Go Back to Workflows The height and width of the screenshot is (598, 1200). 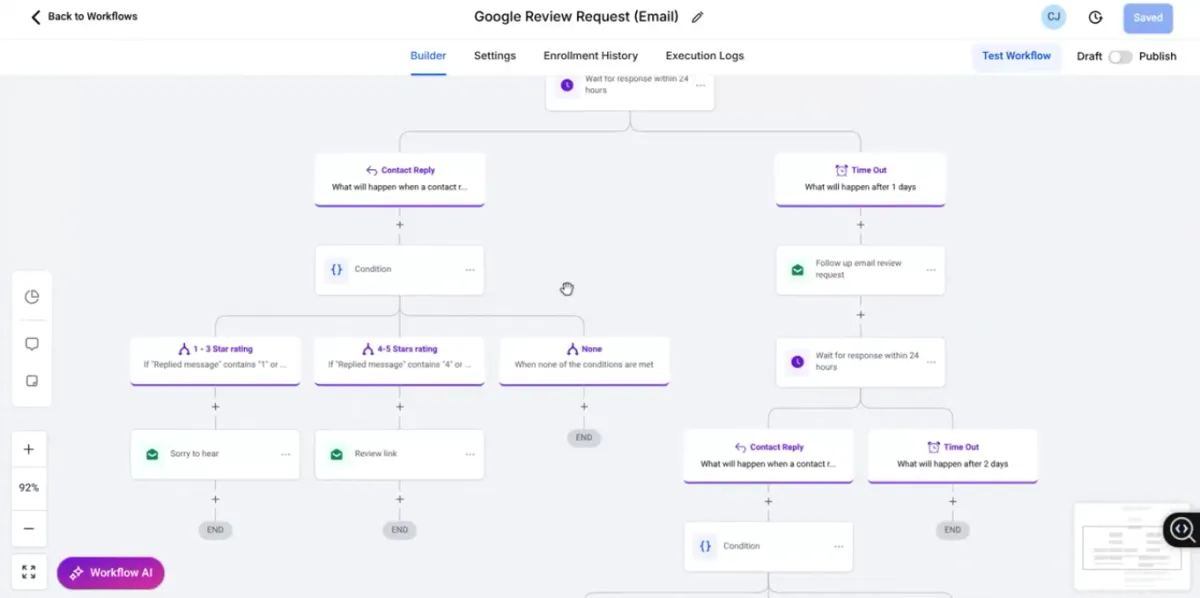tap(84, 17)
